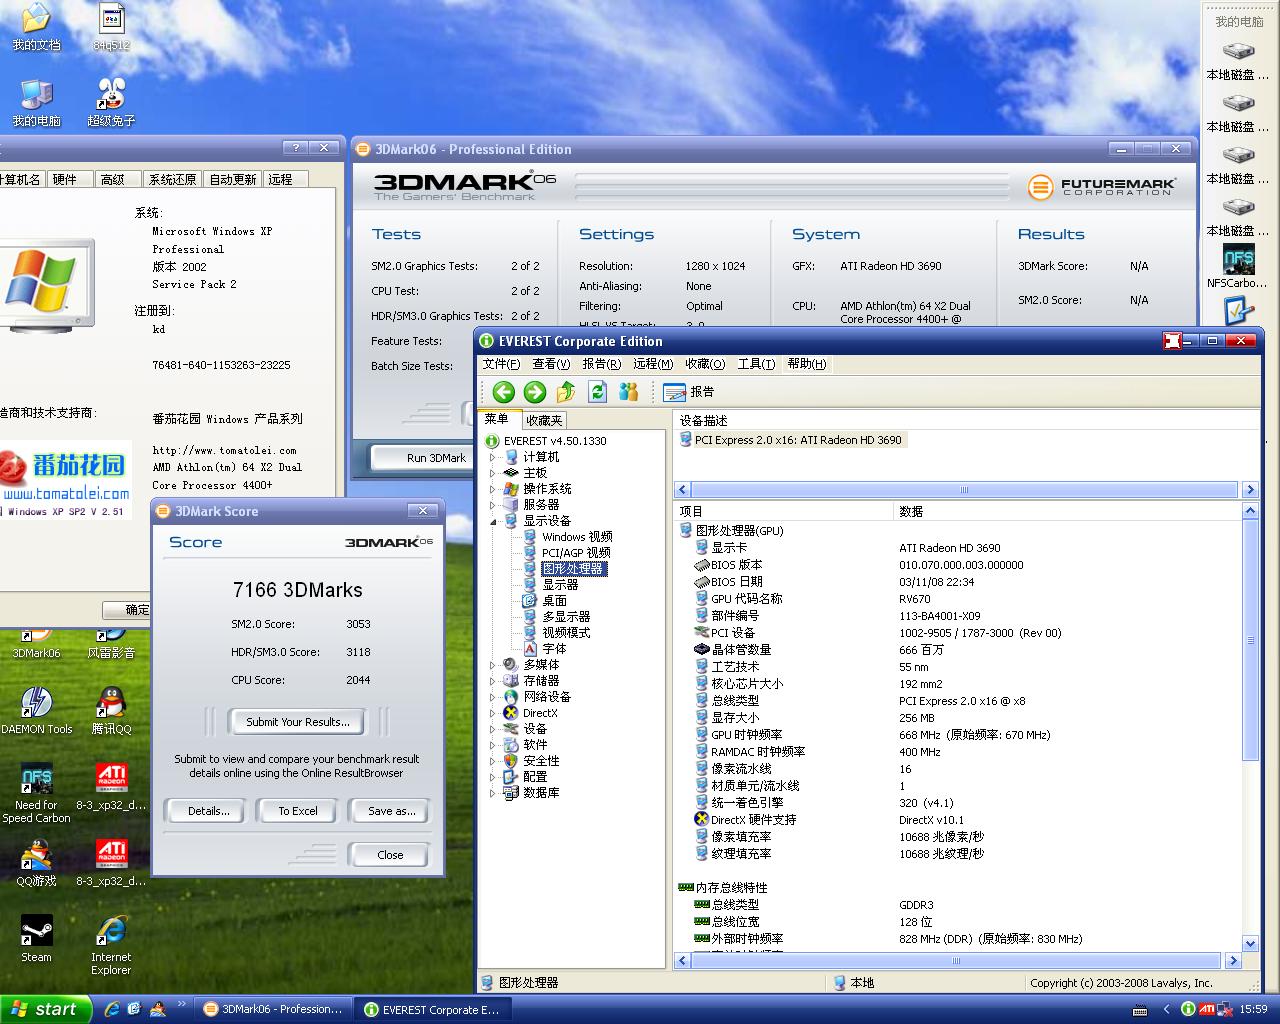Expand the 计算机 tree node
The image size is (1280, 1024).
click(x=493, y=457)
